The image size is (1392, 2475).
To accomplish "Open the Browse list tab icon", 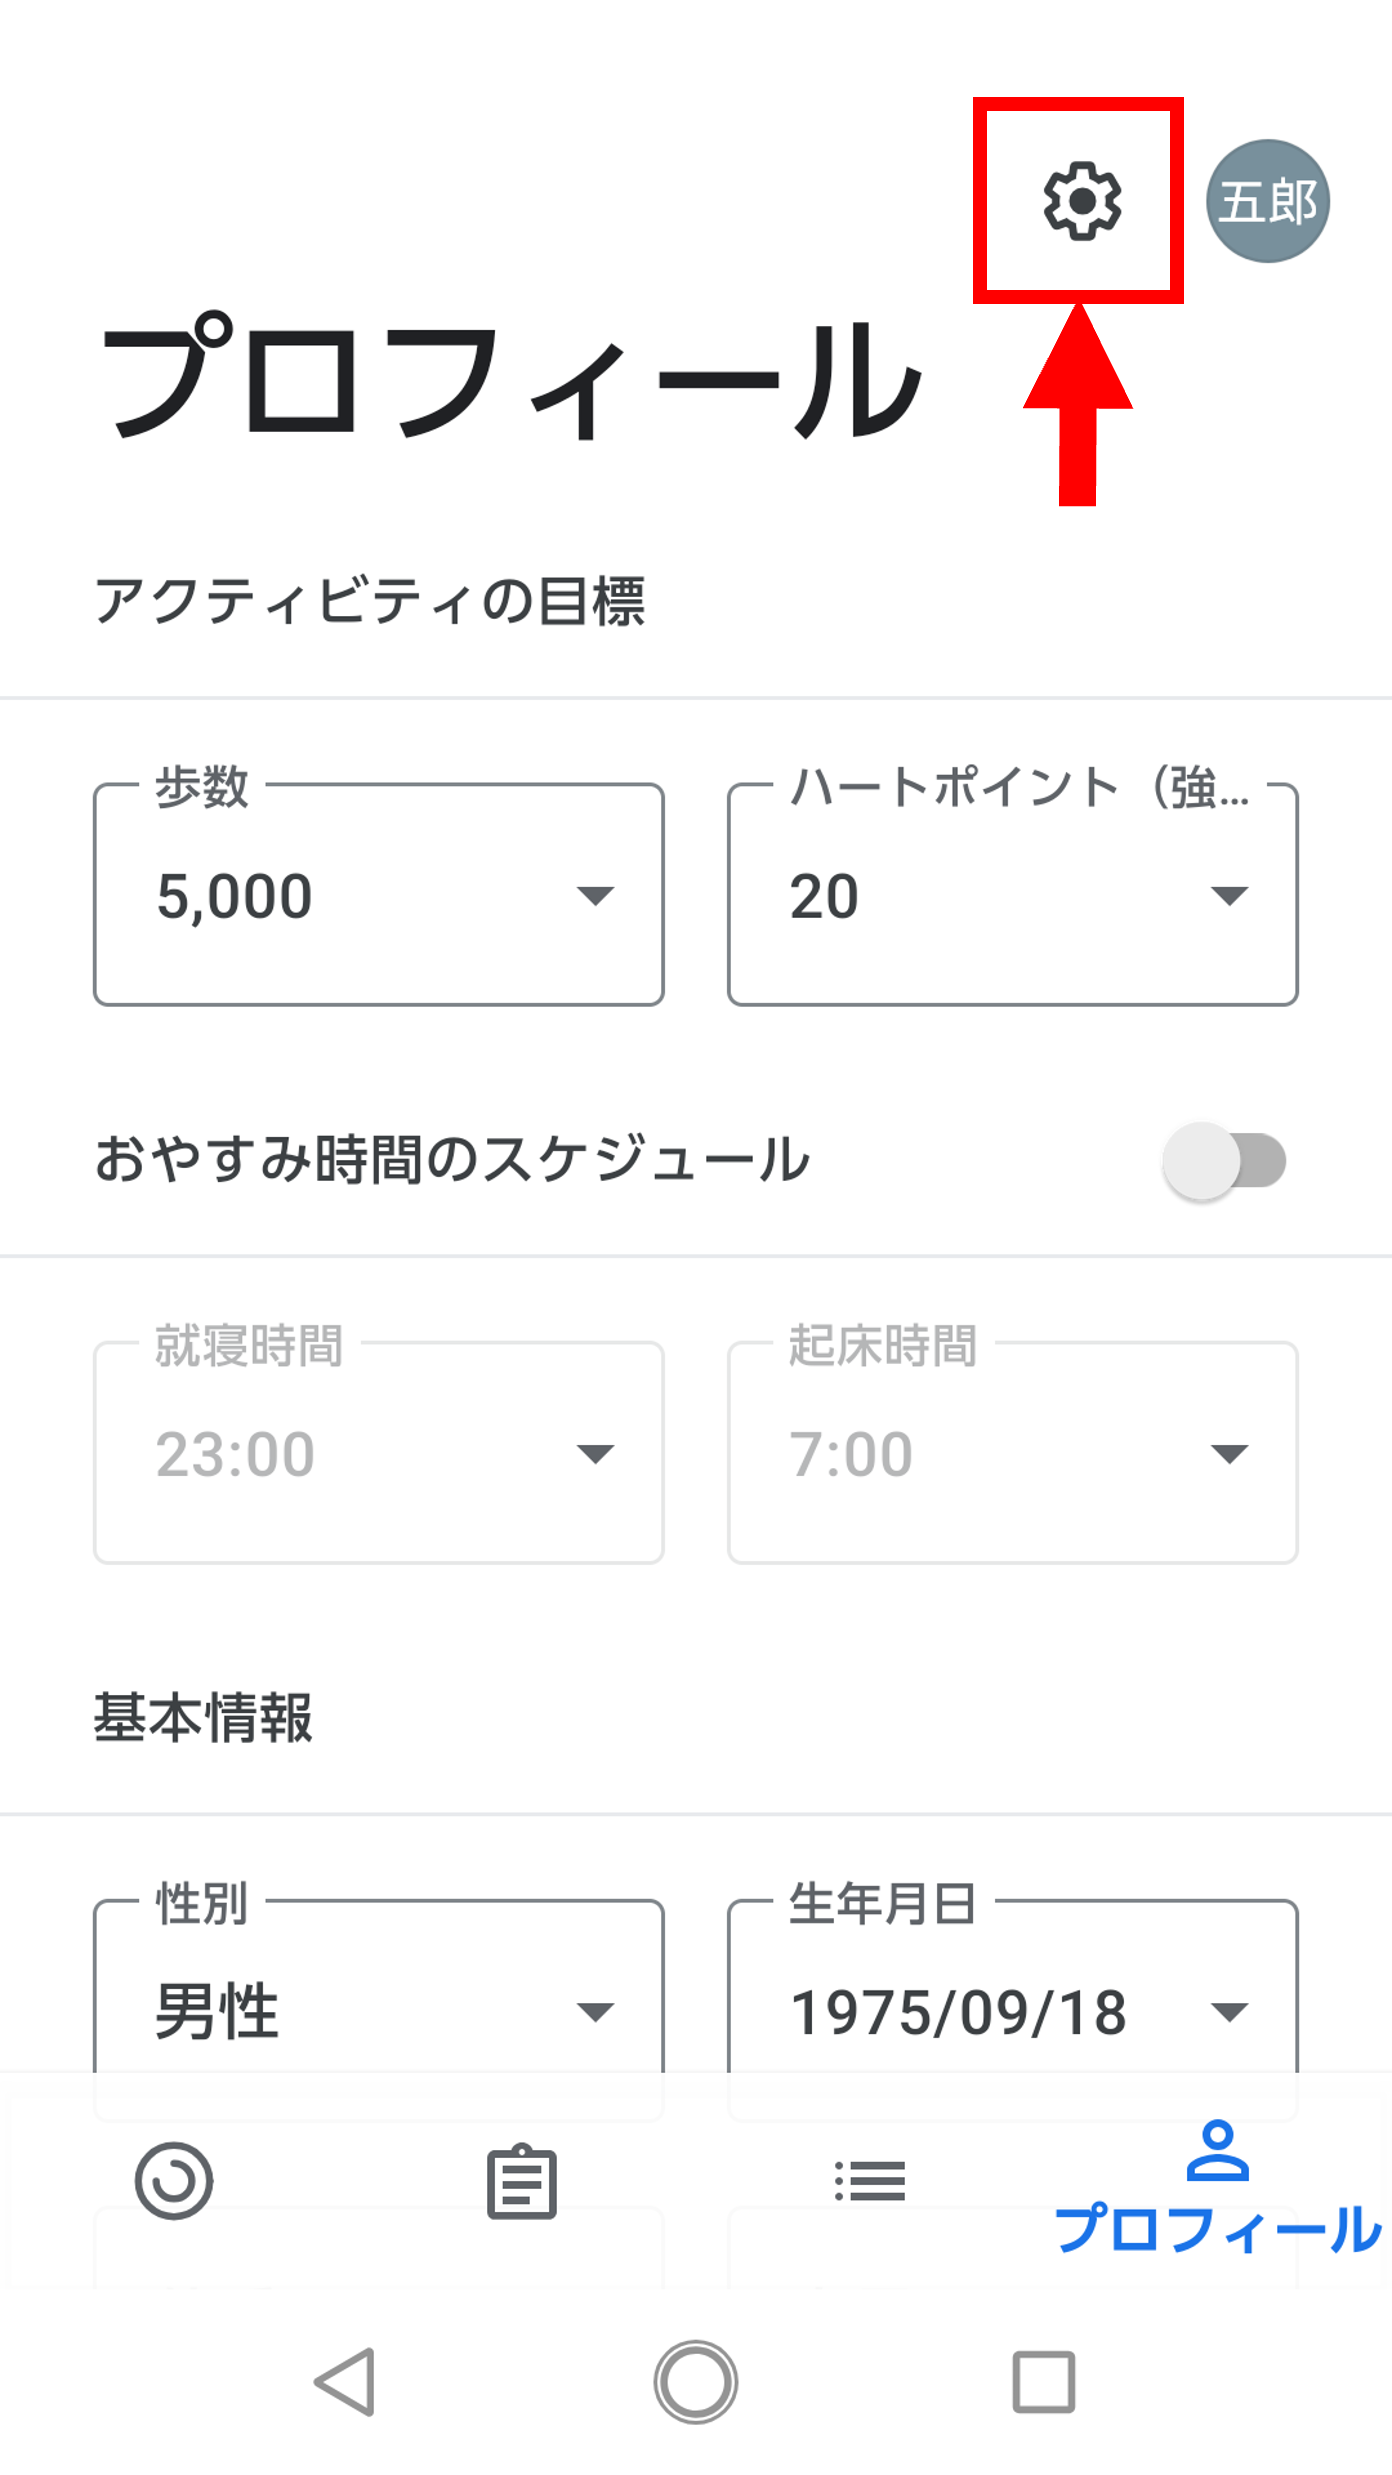I will point(870,2181).
